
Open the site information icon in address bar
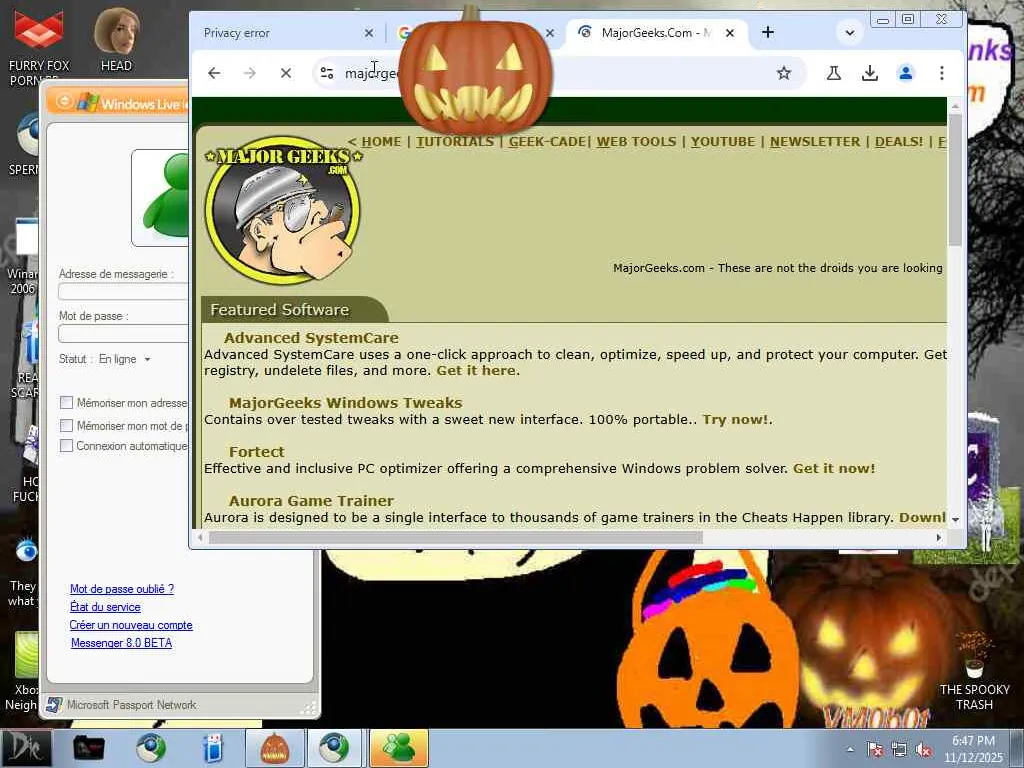327,73
